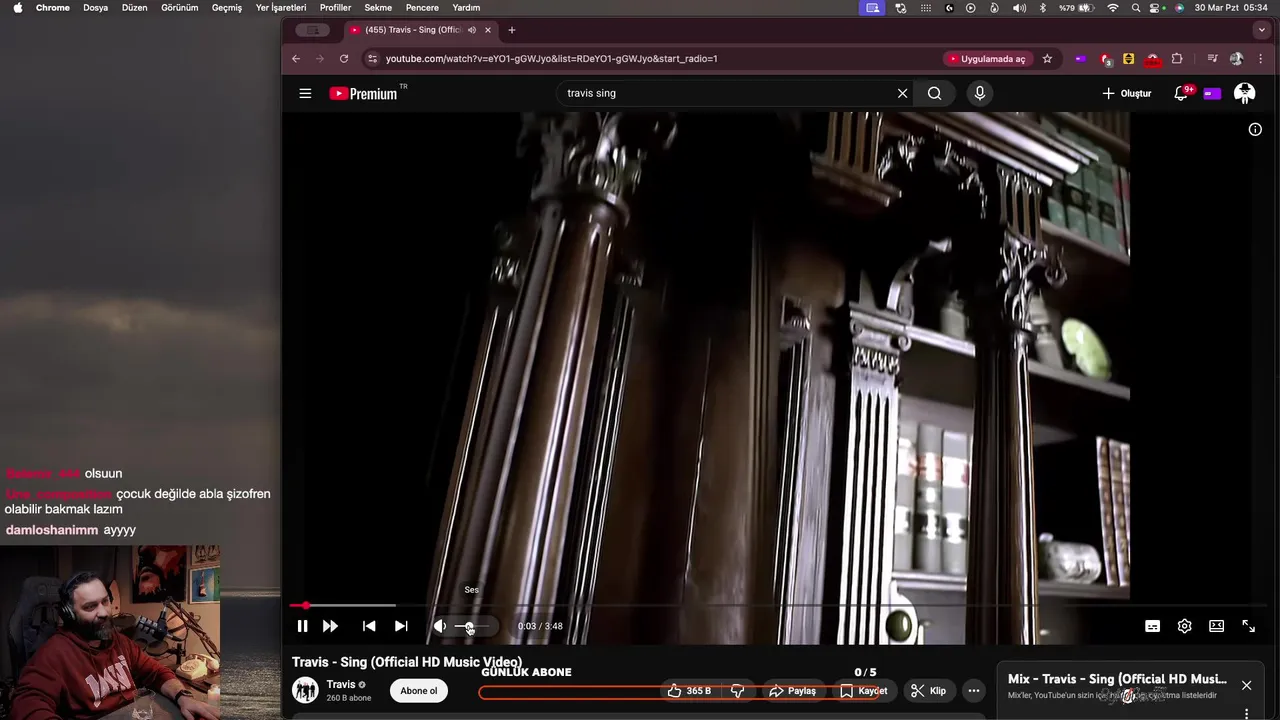1280x720 pixels.
Task: Click the fast-forward double arrow button
Action: 330,626
